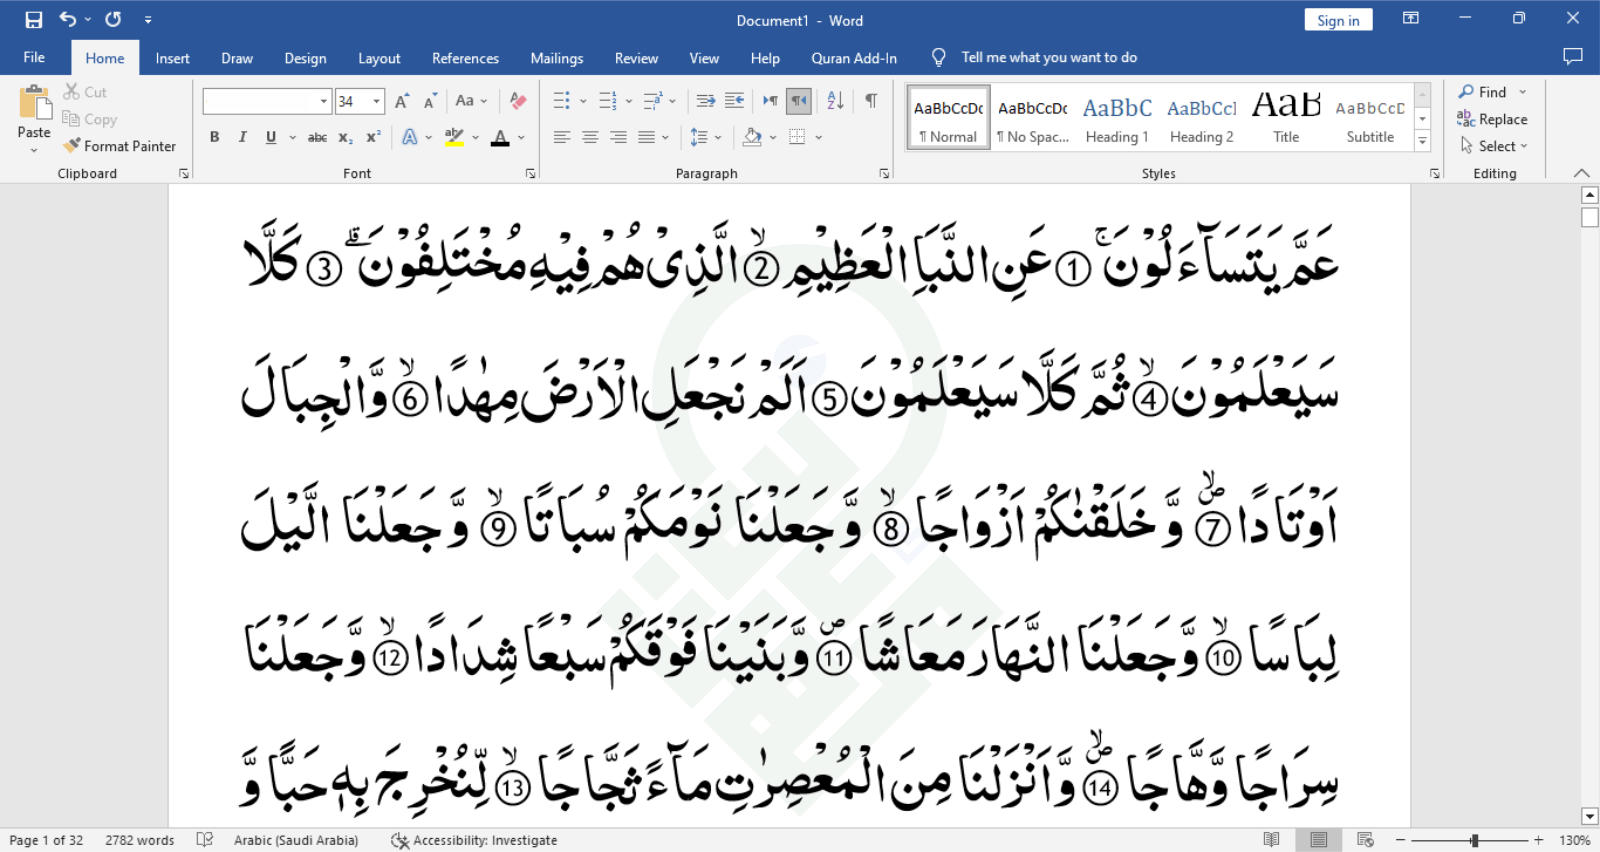Click the Tell me what you want search box

1048,57
